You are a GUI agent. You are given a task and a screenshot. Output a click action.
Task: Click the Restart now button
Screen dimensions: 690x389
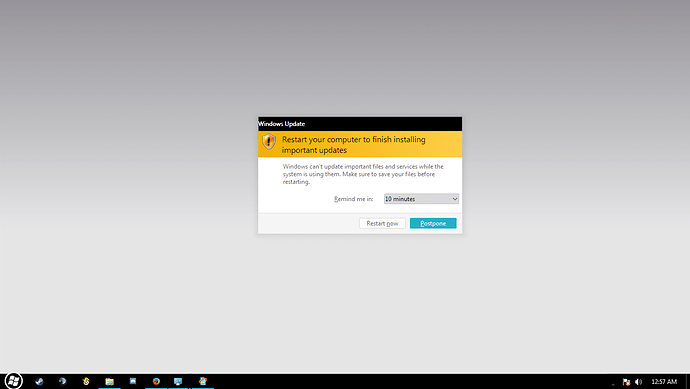point(382,224)
